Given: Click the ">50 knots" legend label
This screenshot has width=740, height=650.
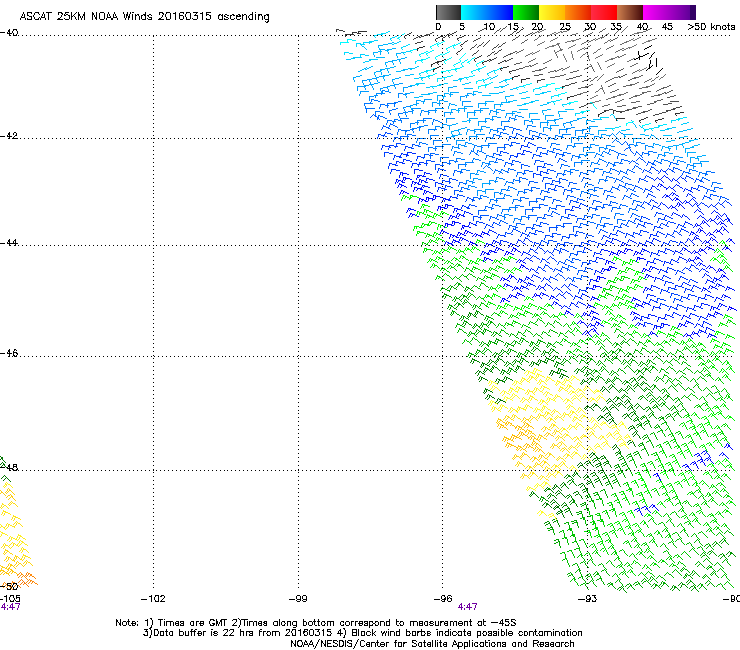Looking at the screenshot, I should 711,27.
